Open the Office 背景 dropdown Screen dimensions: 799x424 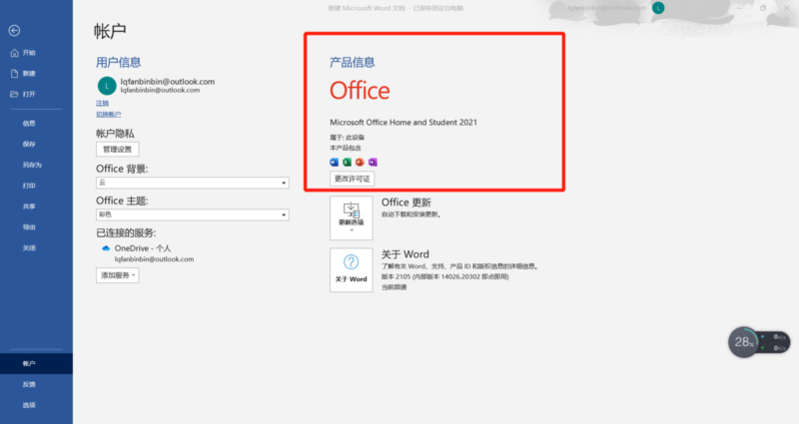tap(191, 183)
